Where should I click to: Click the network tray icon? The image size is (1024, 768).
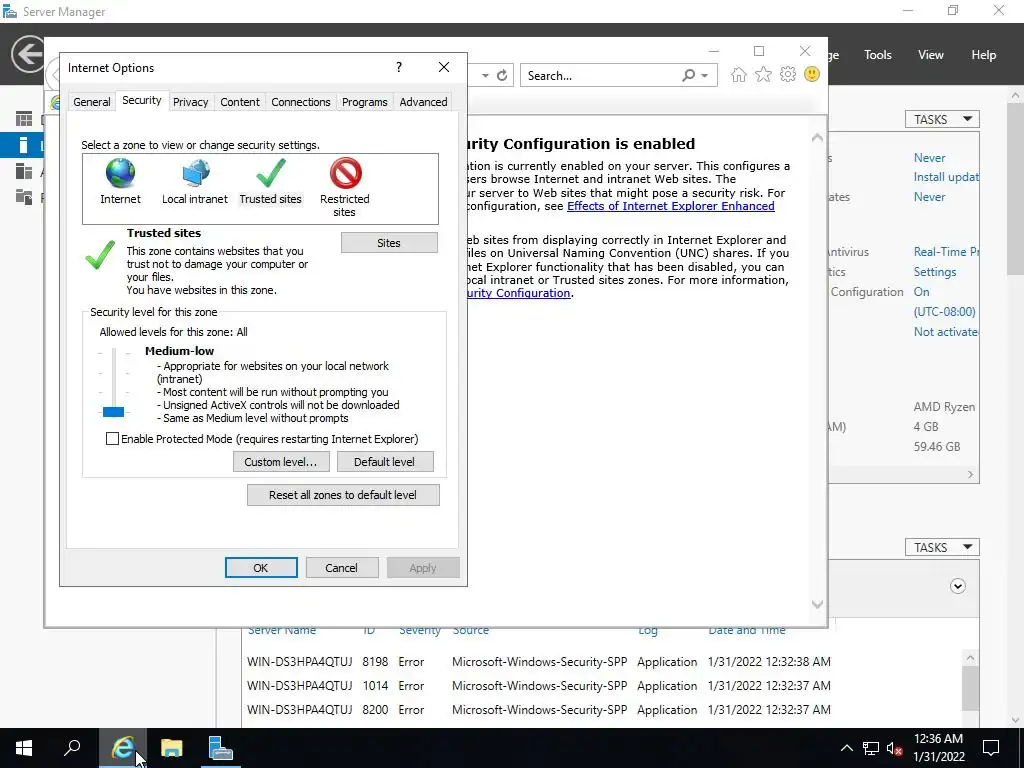871,748
